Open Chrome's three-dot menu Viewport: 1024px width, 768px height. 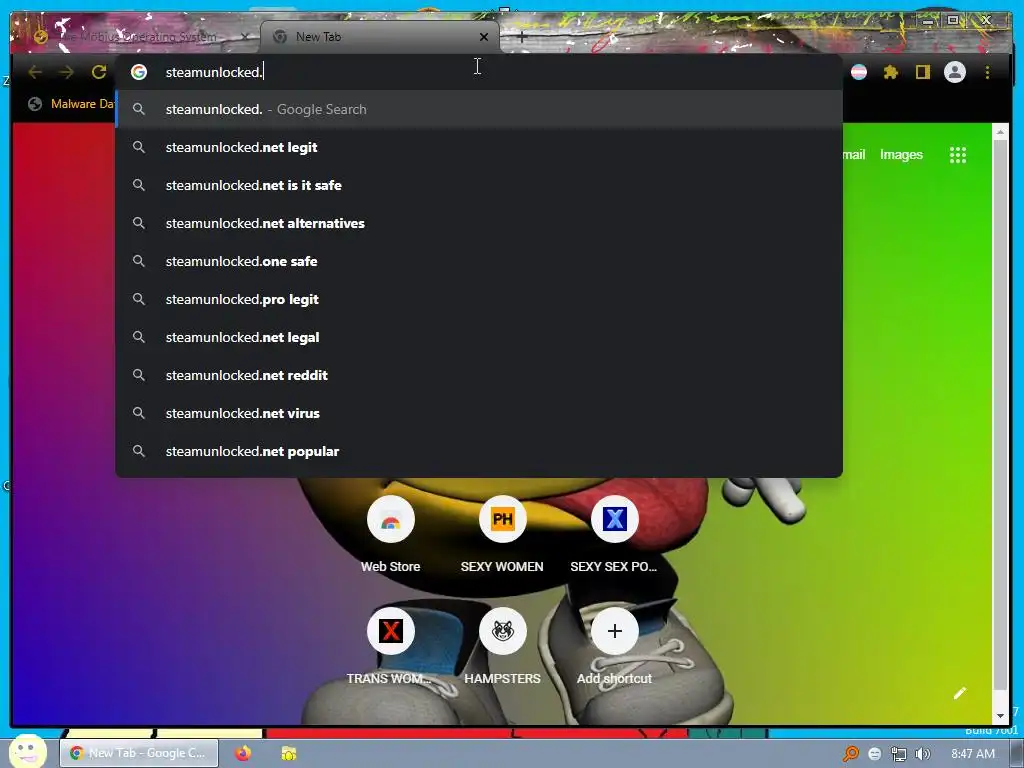tap(987, 72)
